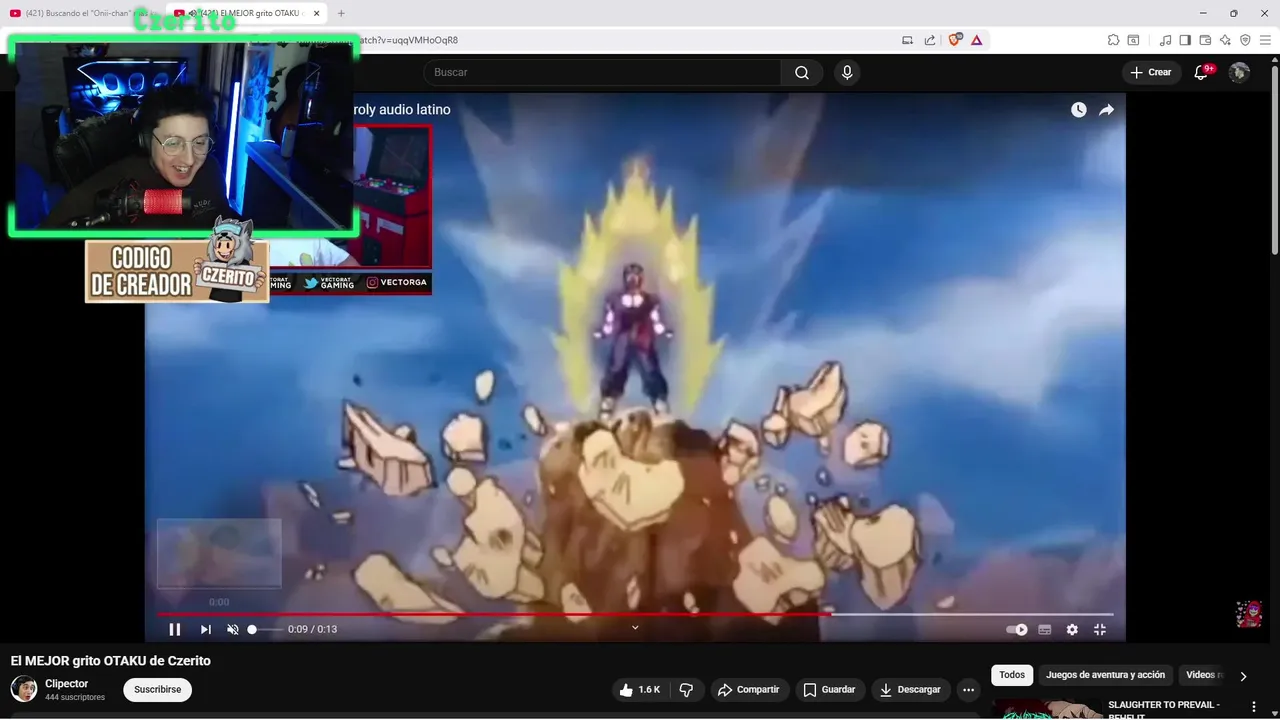Open the player settings gear

1072,630
